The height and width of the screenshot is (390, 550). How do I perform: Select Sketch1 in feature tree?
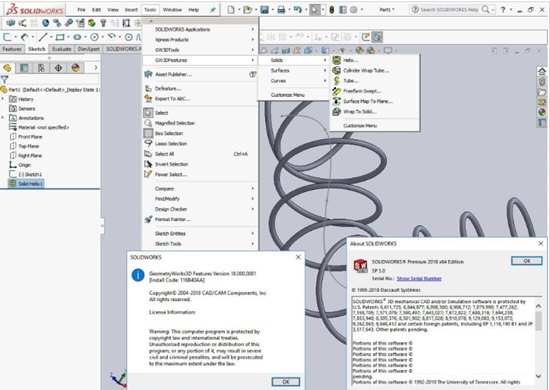[x=26, y=174]
